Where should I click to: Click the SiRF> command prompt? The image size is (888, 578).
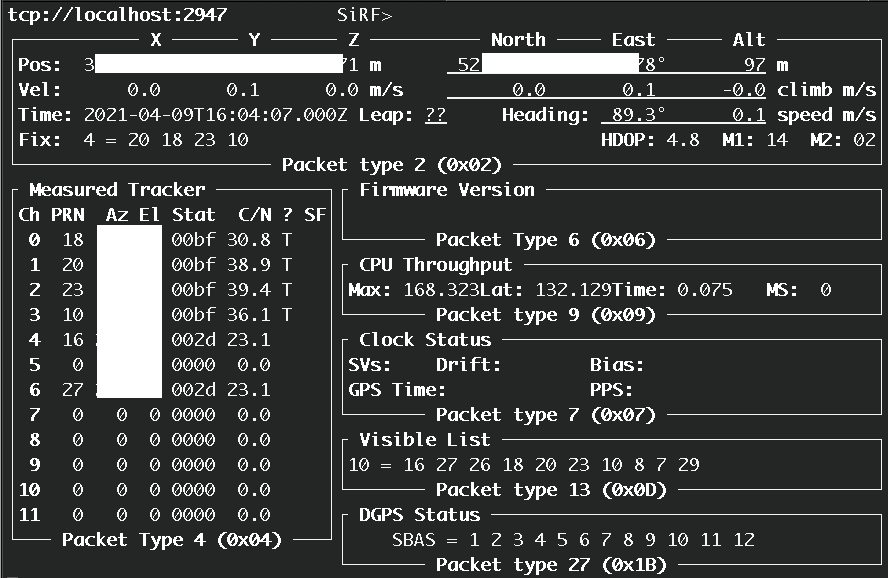[365, 15]
